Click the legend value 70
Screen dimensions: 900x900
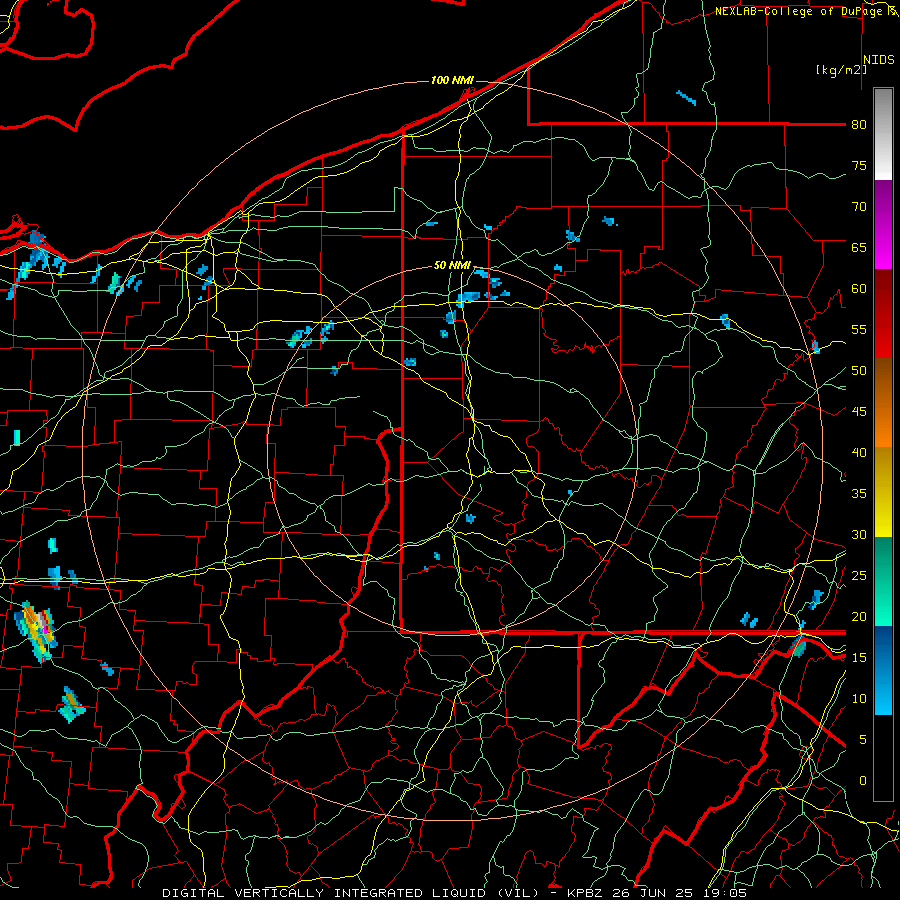[x=859, y=207]
